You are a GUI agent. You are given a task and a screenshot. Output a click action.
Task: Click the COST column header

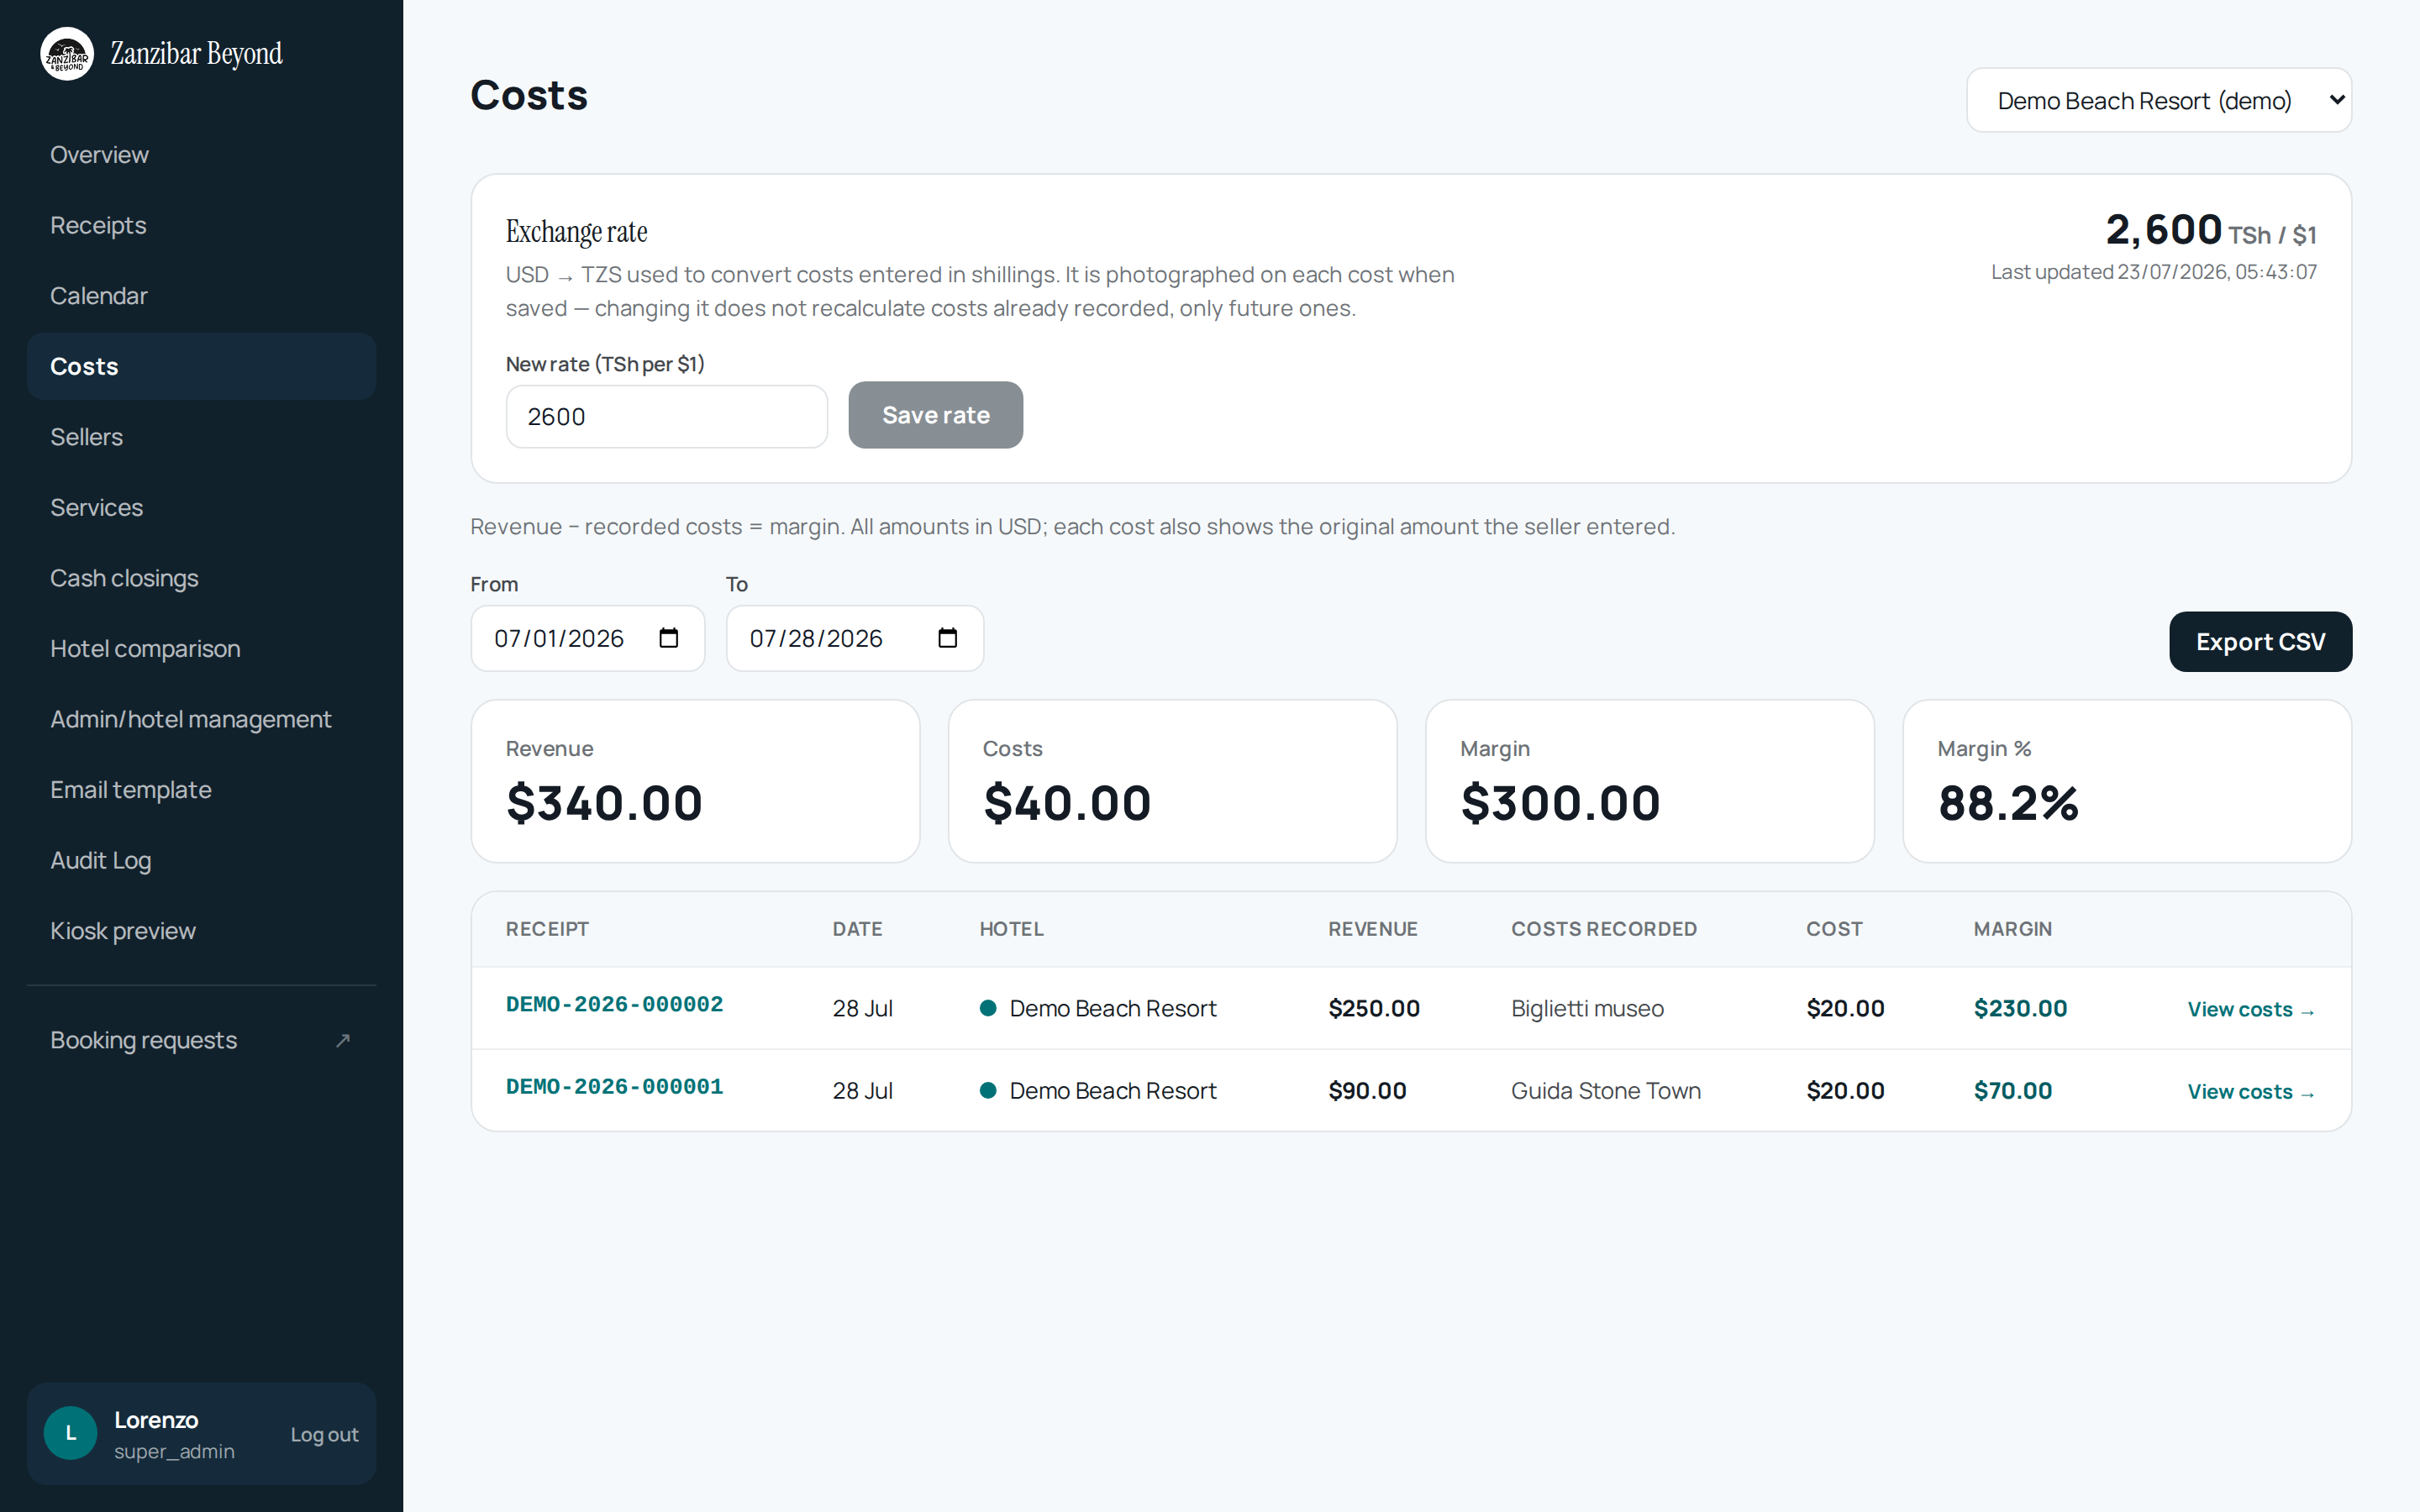point(1834,929)
